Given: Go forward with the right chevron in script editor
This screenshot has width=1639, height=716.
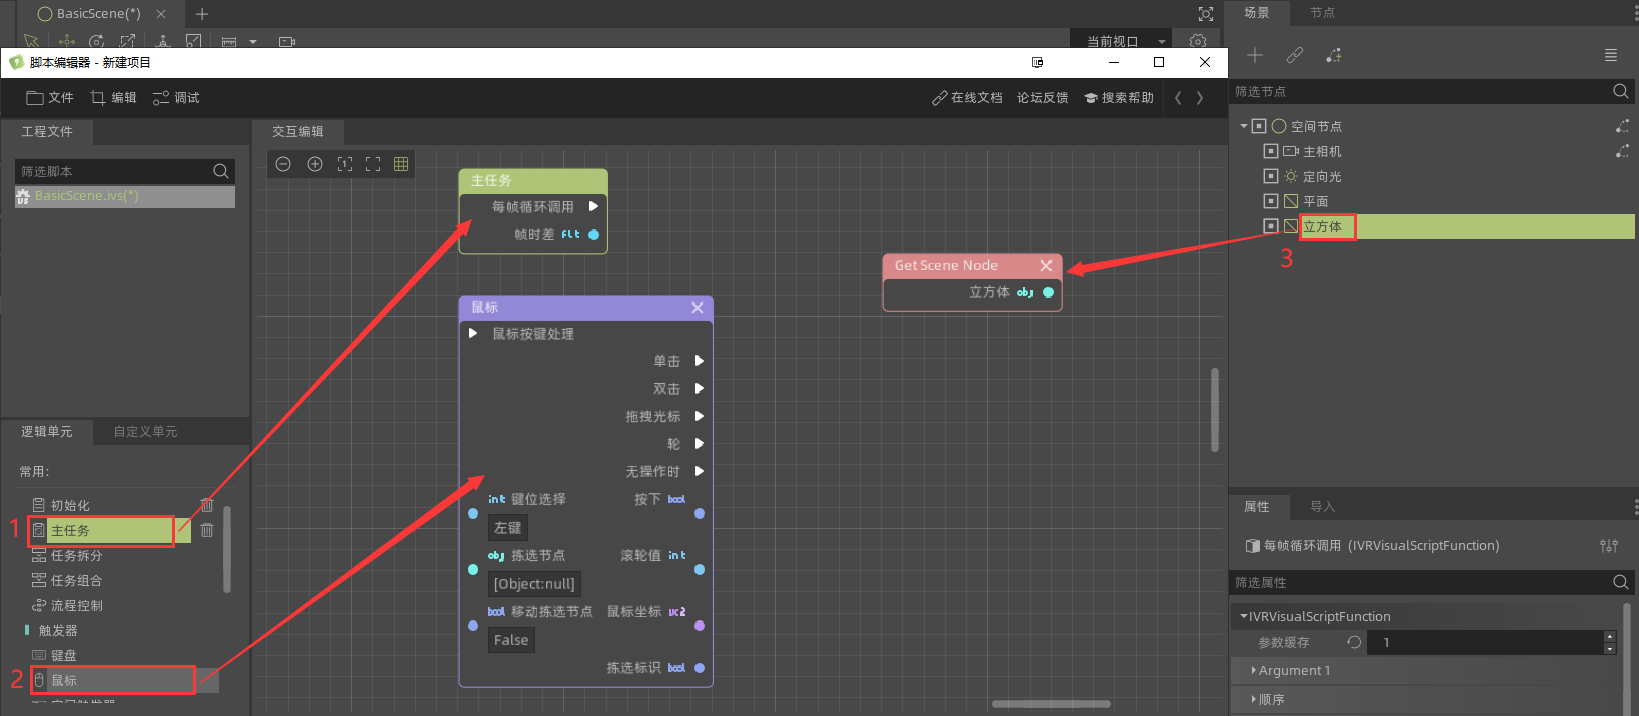Looking at the screenshot, I should (x=1200, y=98).
